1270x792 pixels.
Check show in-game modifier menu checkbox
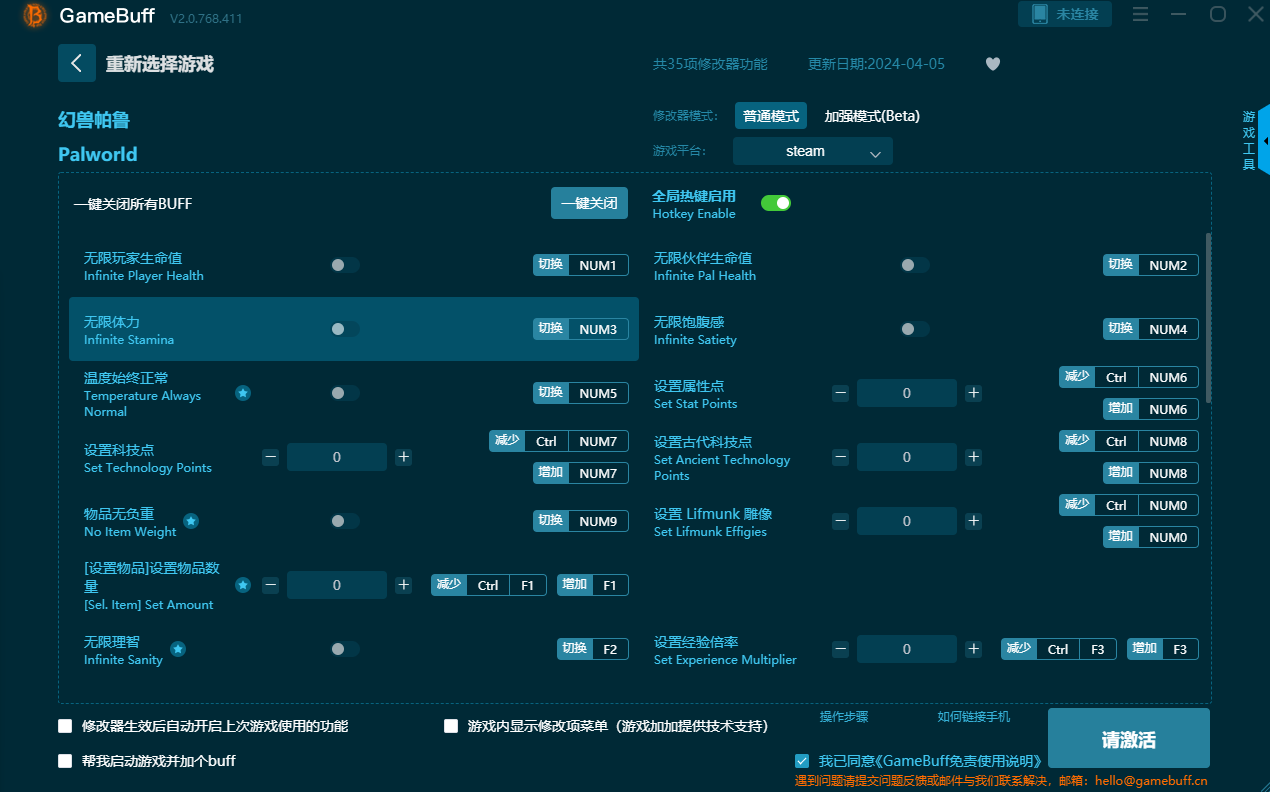pos(451,726)
